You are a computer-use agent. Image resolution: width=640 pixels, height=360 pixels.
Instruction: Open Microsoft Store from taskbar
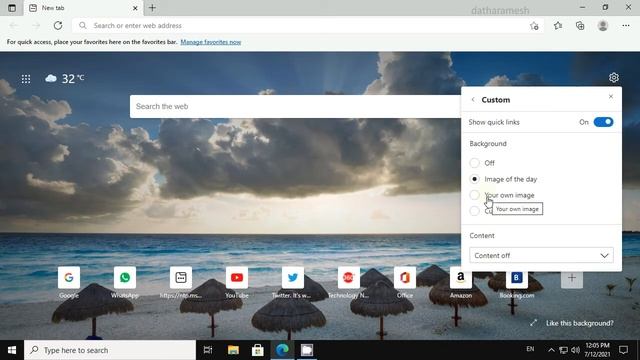[258, 350]
